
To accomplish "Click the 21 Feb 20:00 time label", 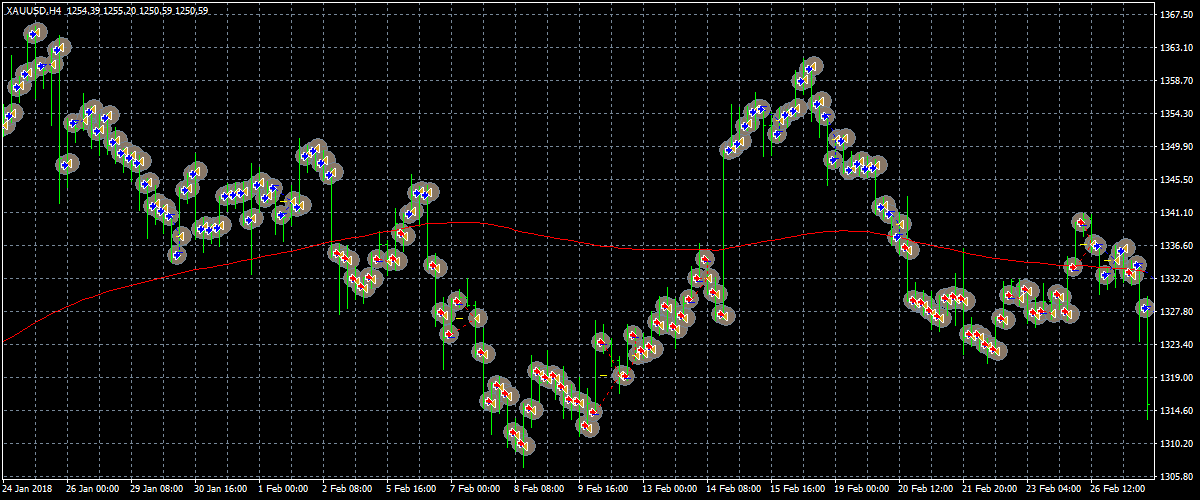I will [989, 490].
